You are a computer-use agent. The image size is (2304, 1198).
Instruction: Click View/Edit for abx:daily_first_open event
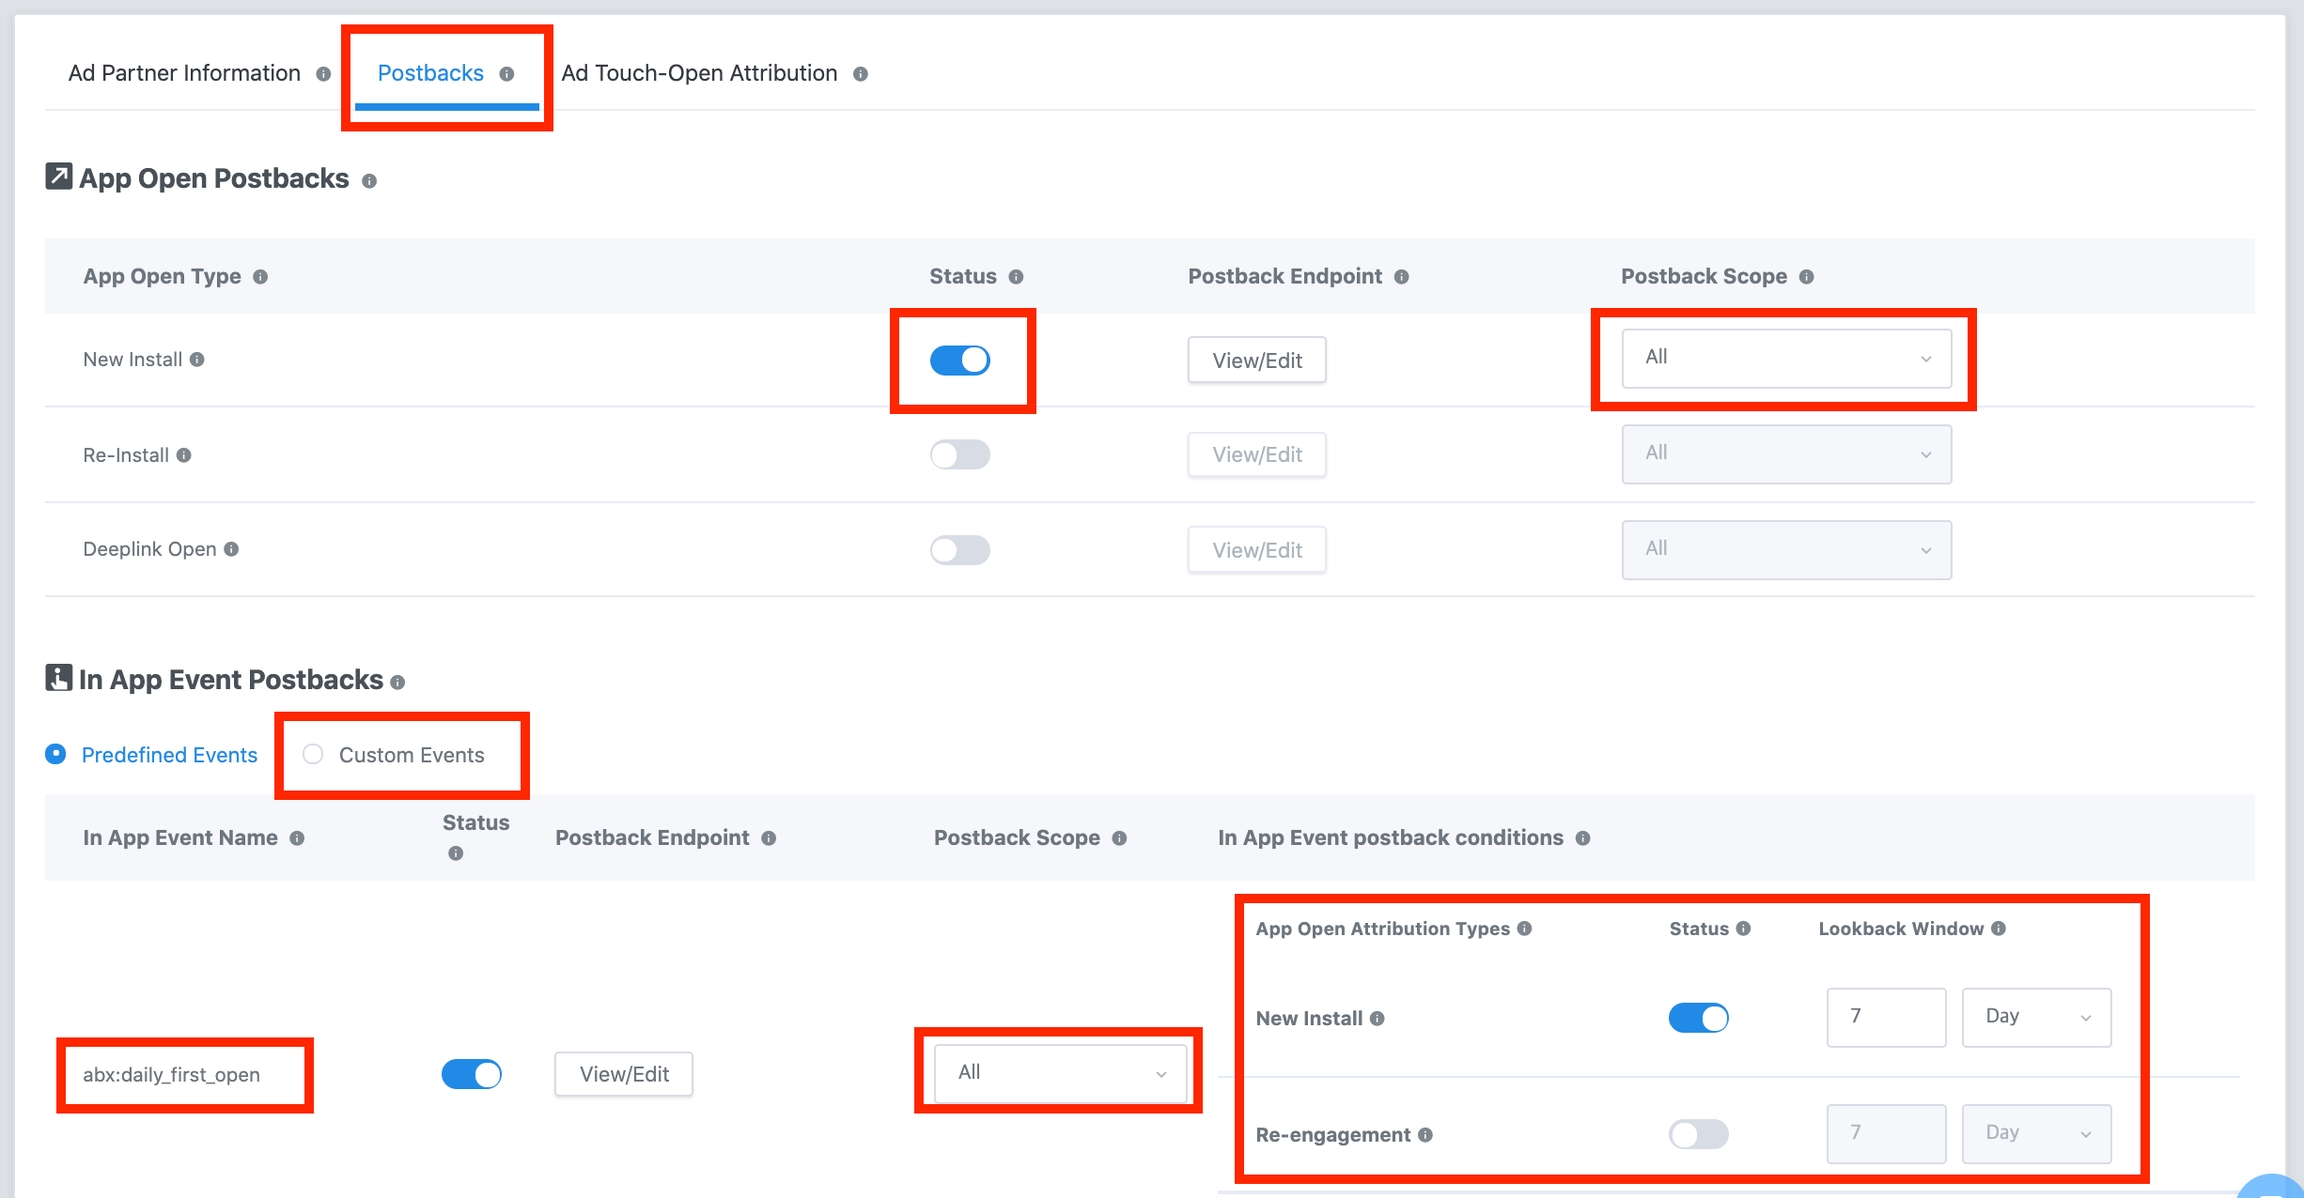pyautogui.click(x=624, y=1074)
